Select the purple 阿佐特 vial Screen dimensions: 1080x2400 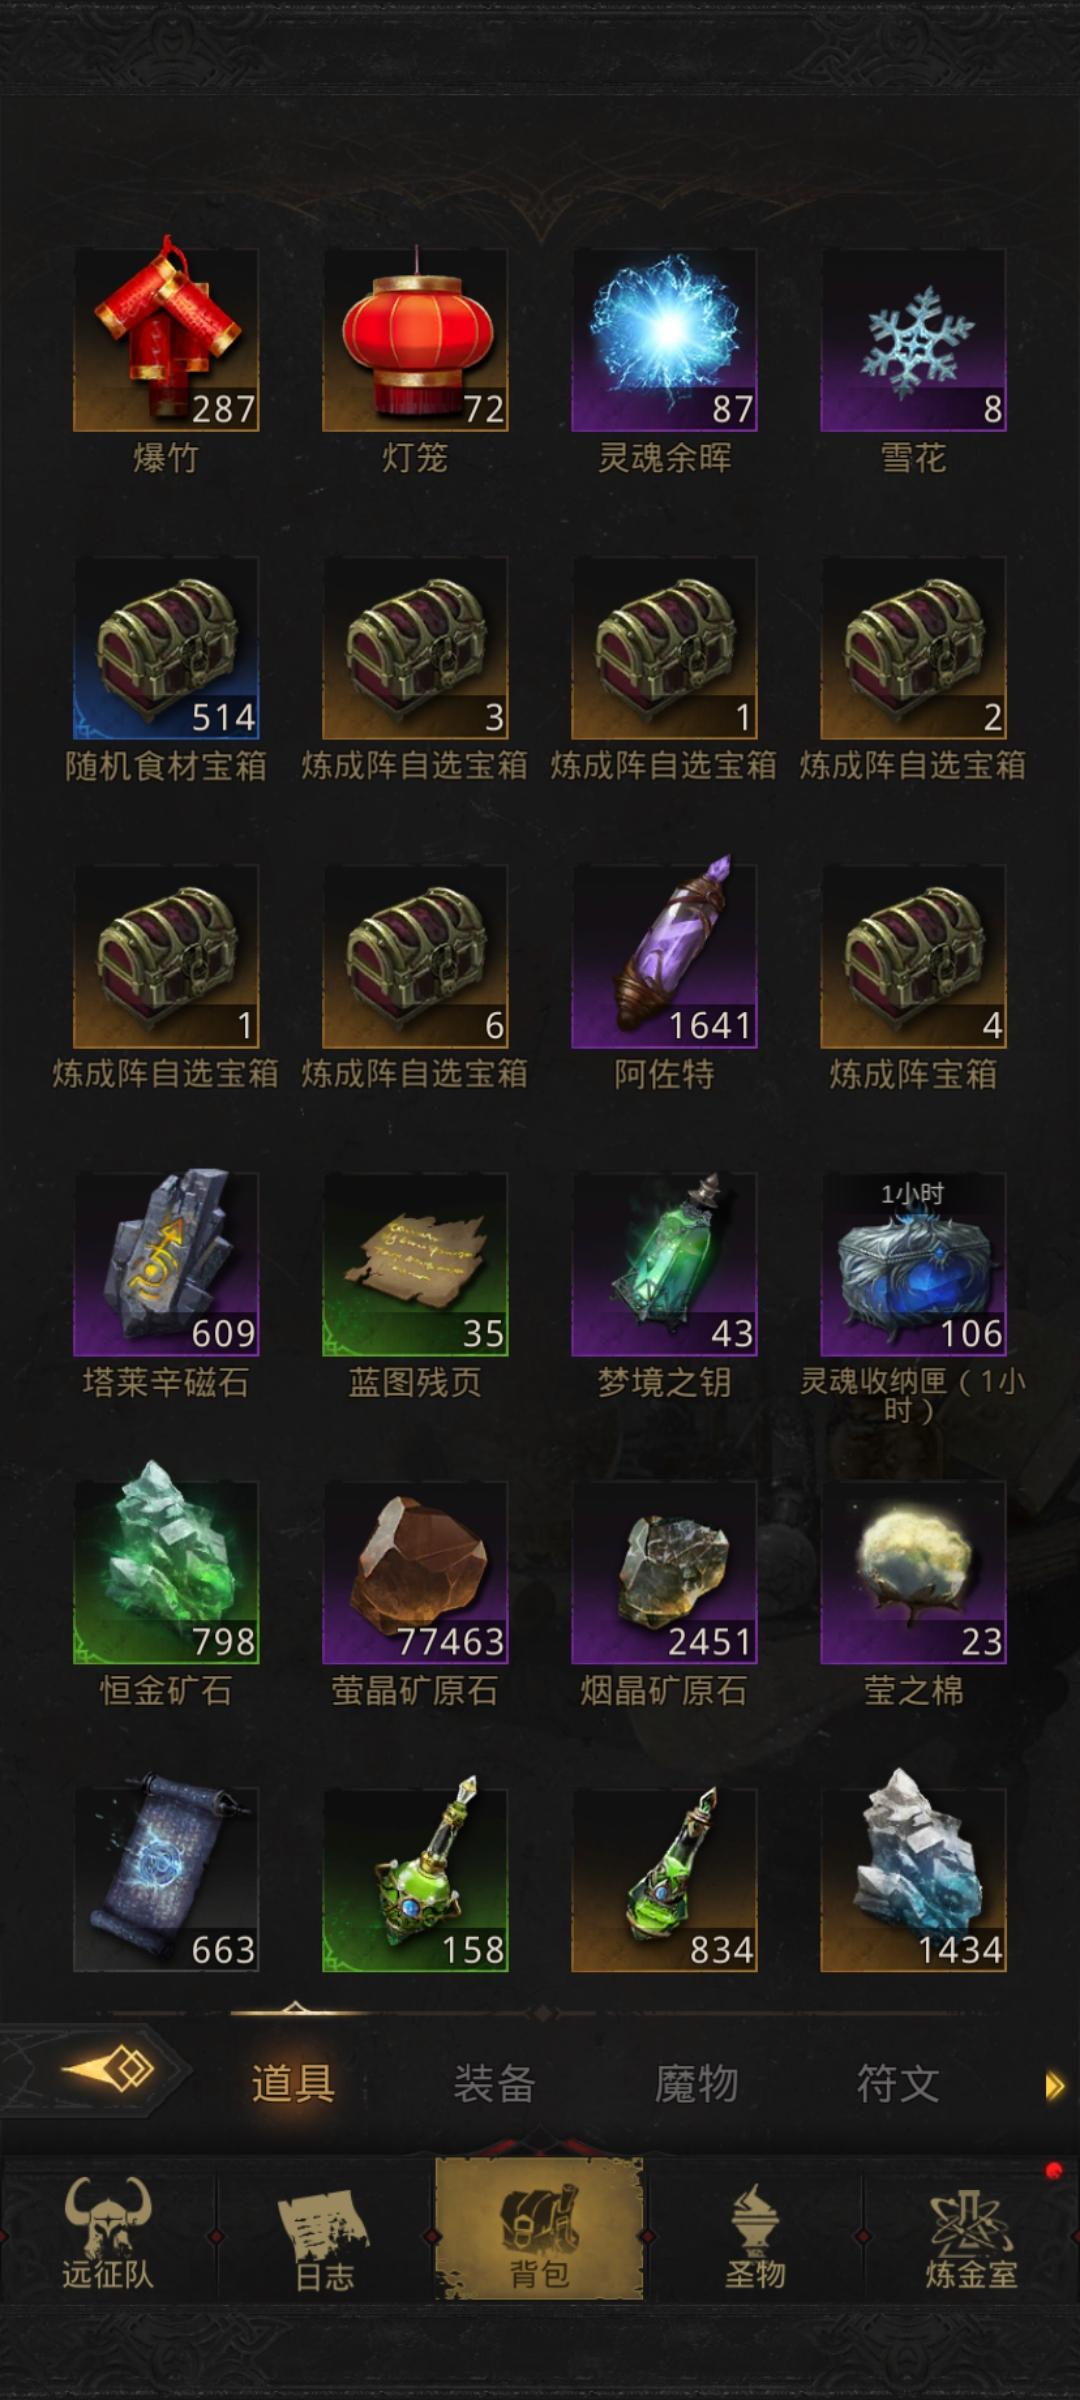coord(664,956)
